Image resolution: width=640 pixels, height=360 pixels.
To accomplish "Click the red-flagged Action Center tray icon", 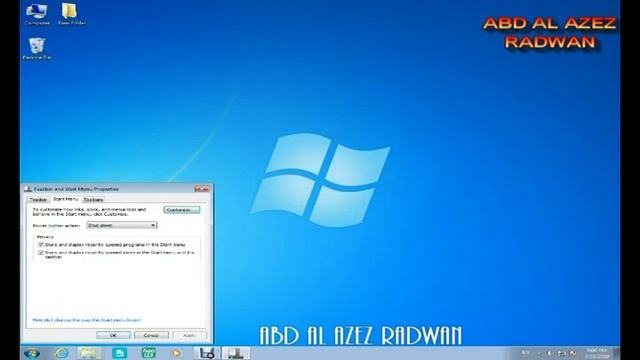I will 573,353.
